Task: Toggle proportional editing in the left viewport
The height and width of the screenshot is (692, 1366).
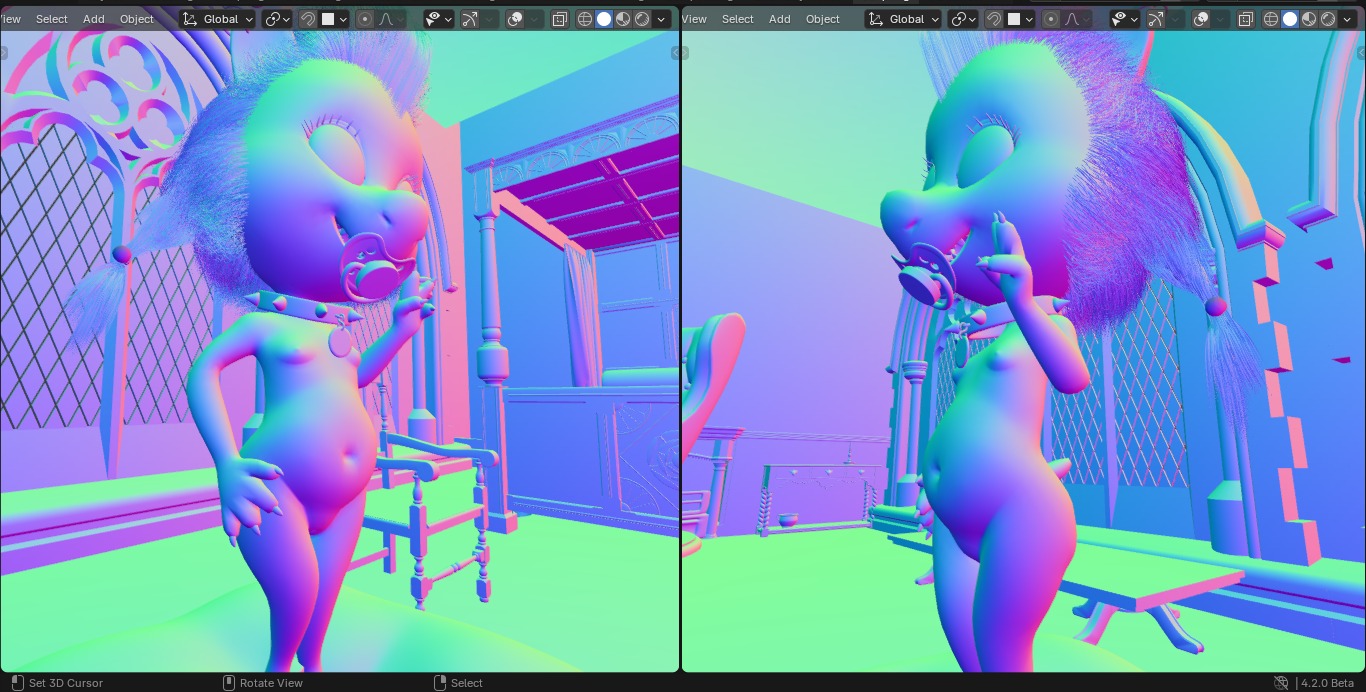Action: [x=365, y=19]
